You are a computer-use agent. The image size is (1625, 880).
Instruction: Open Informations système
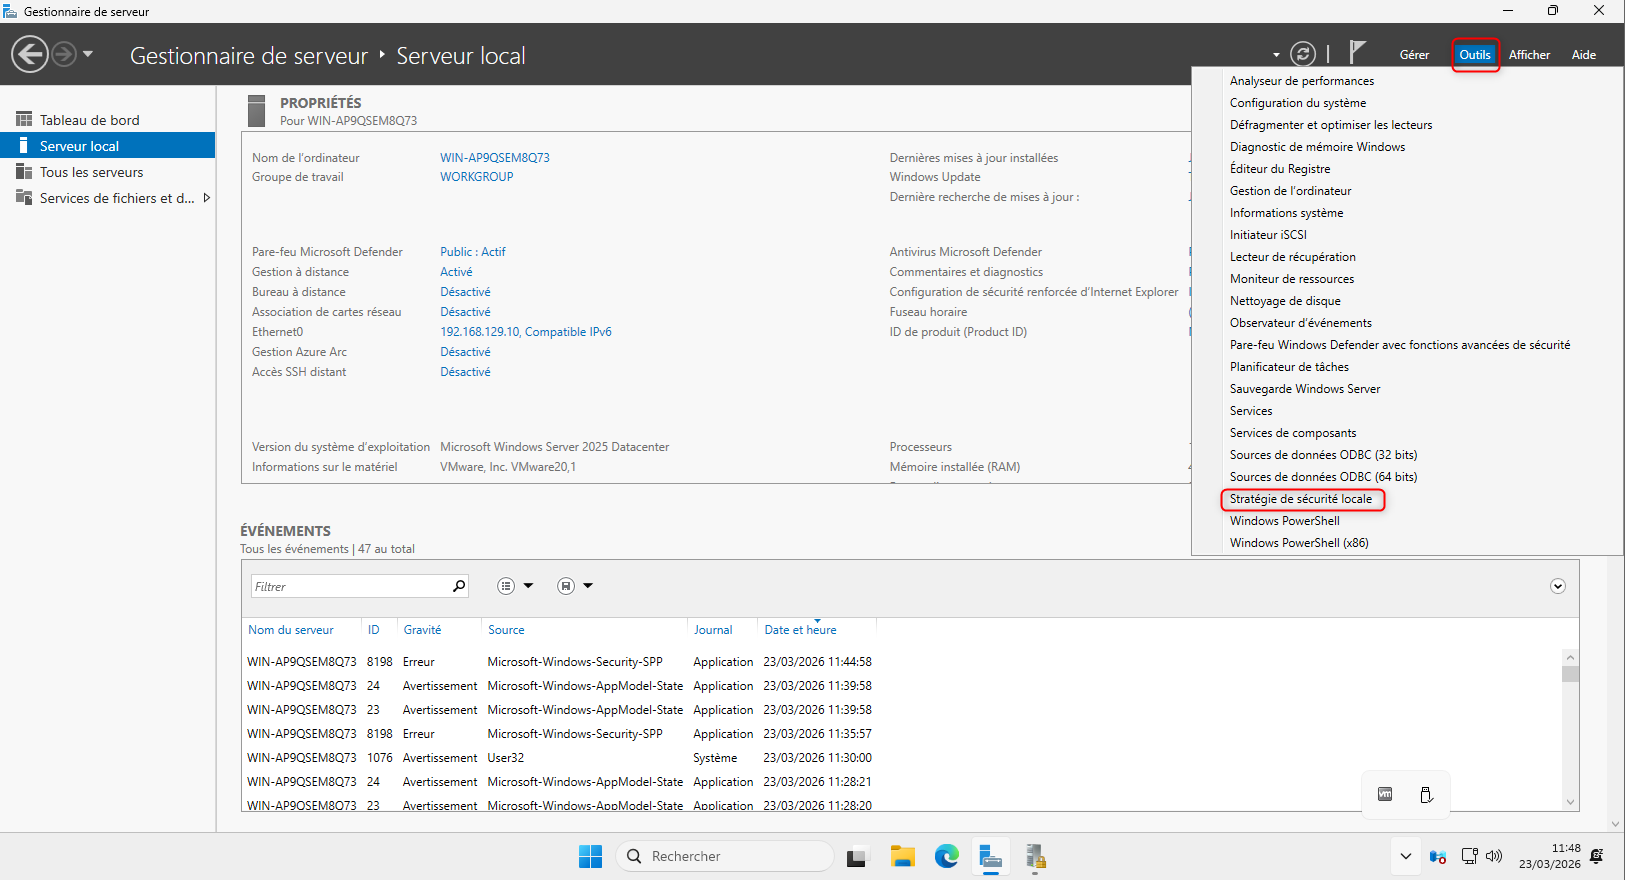pos(1286,213)
